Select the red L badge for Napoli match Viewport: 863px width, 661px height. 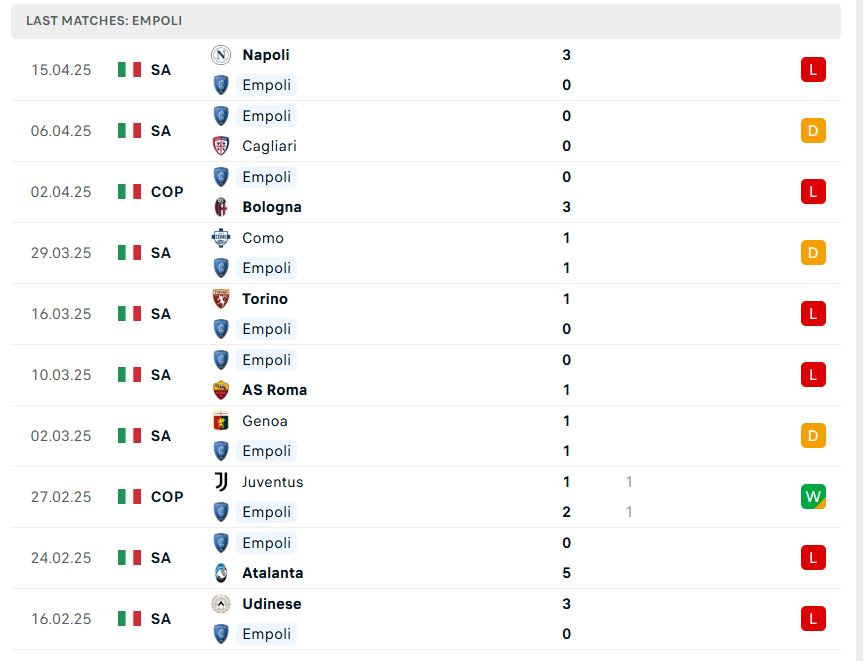(x=813, y=69)
